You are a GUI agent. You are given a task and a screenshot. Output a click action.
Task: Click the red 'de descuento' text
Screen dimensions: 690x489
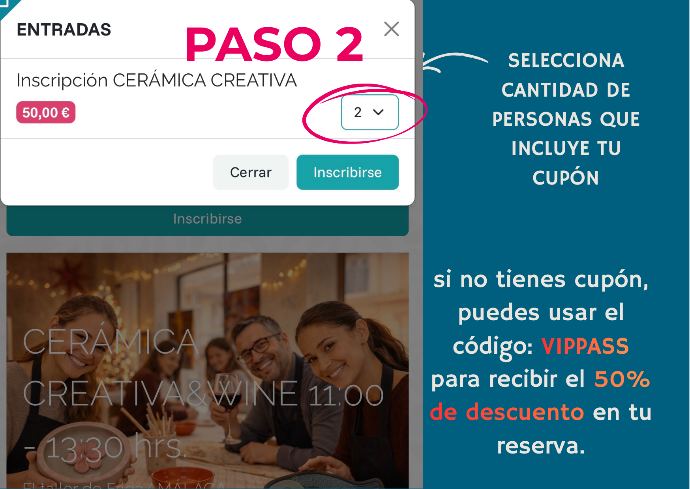(x=507, y=412)
